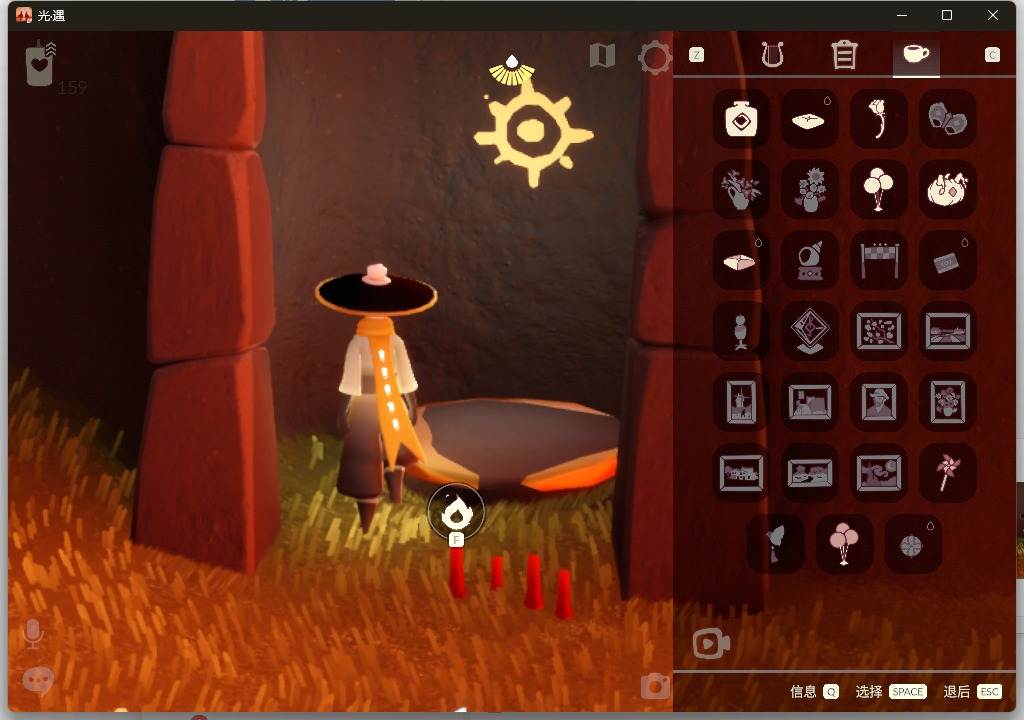
Task: Select the cassette tape item
Action: pyautogui.click(x=948, y=260)
